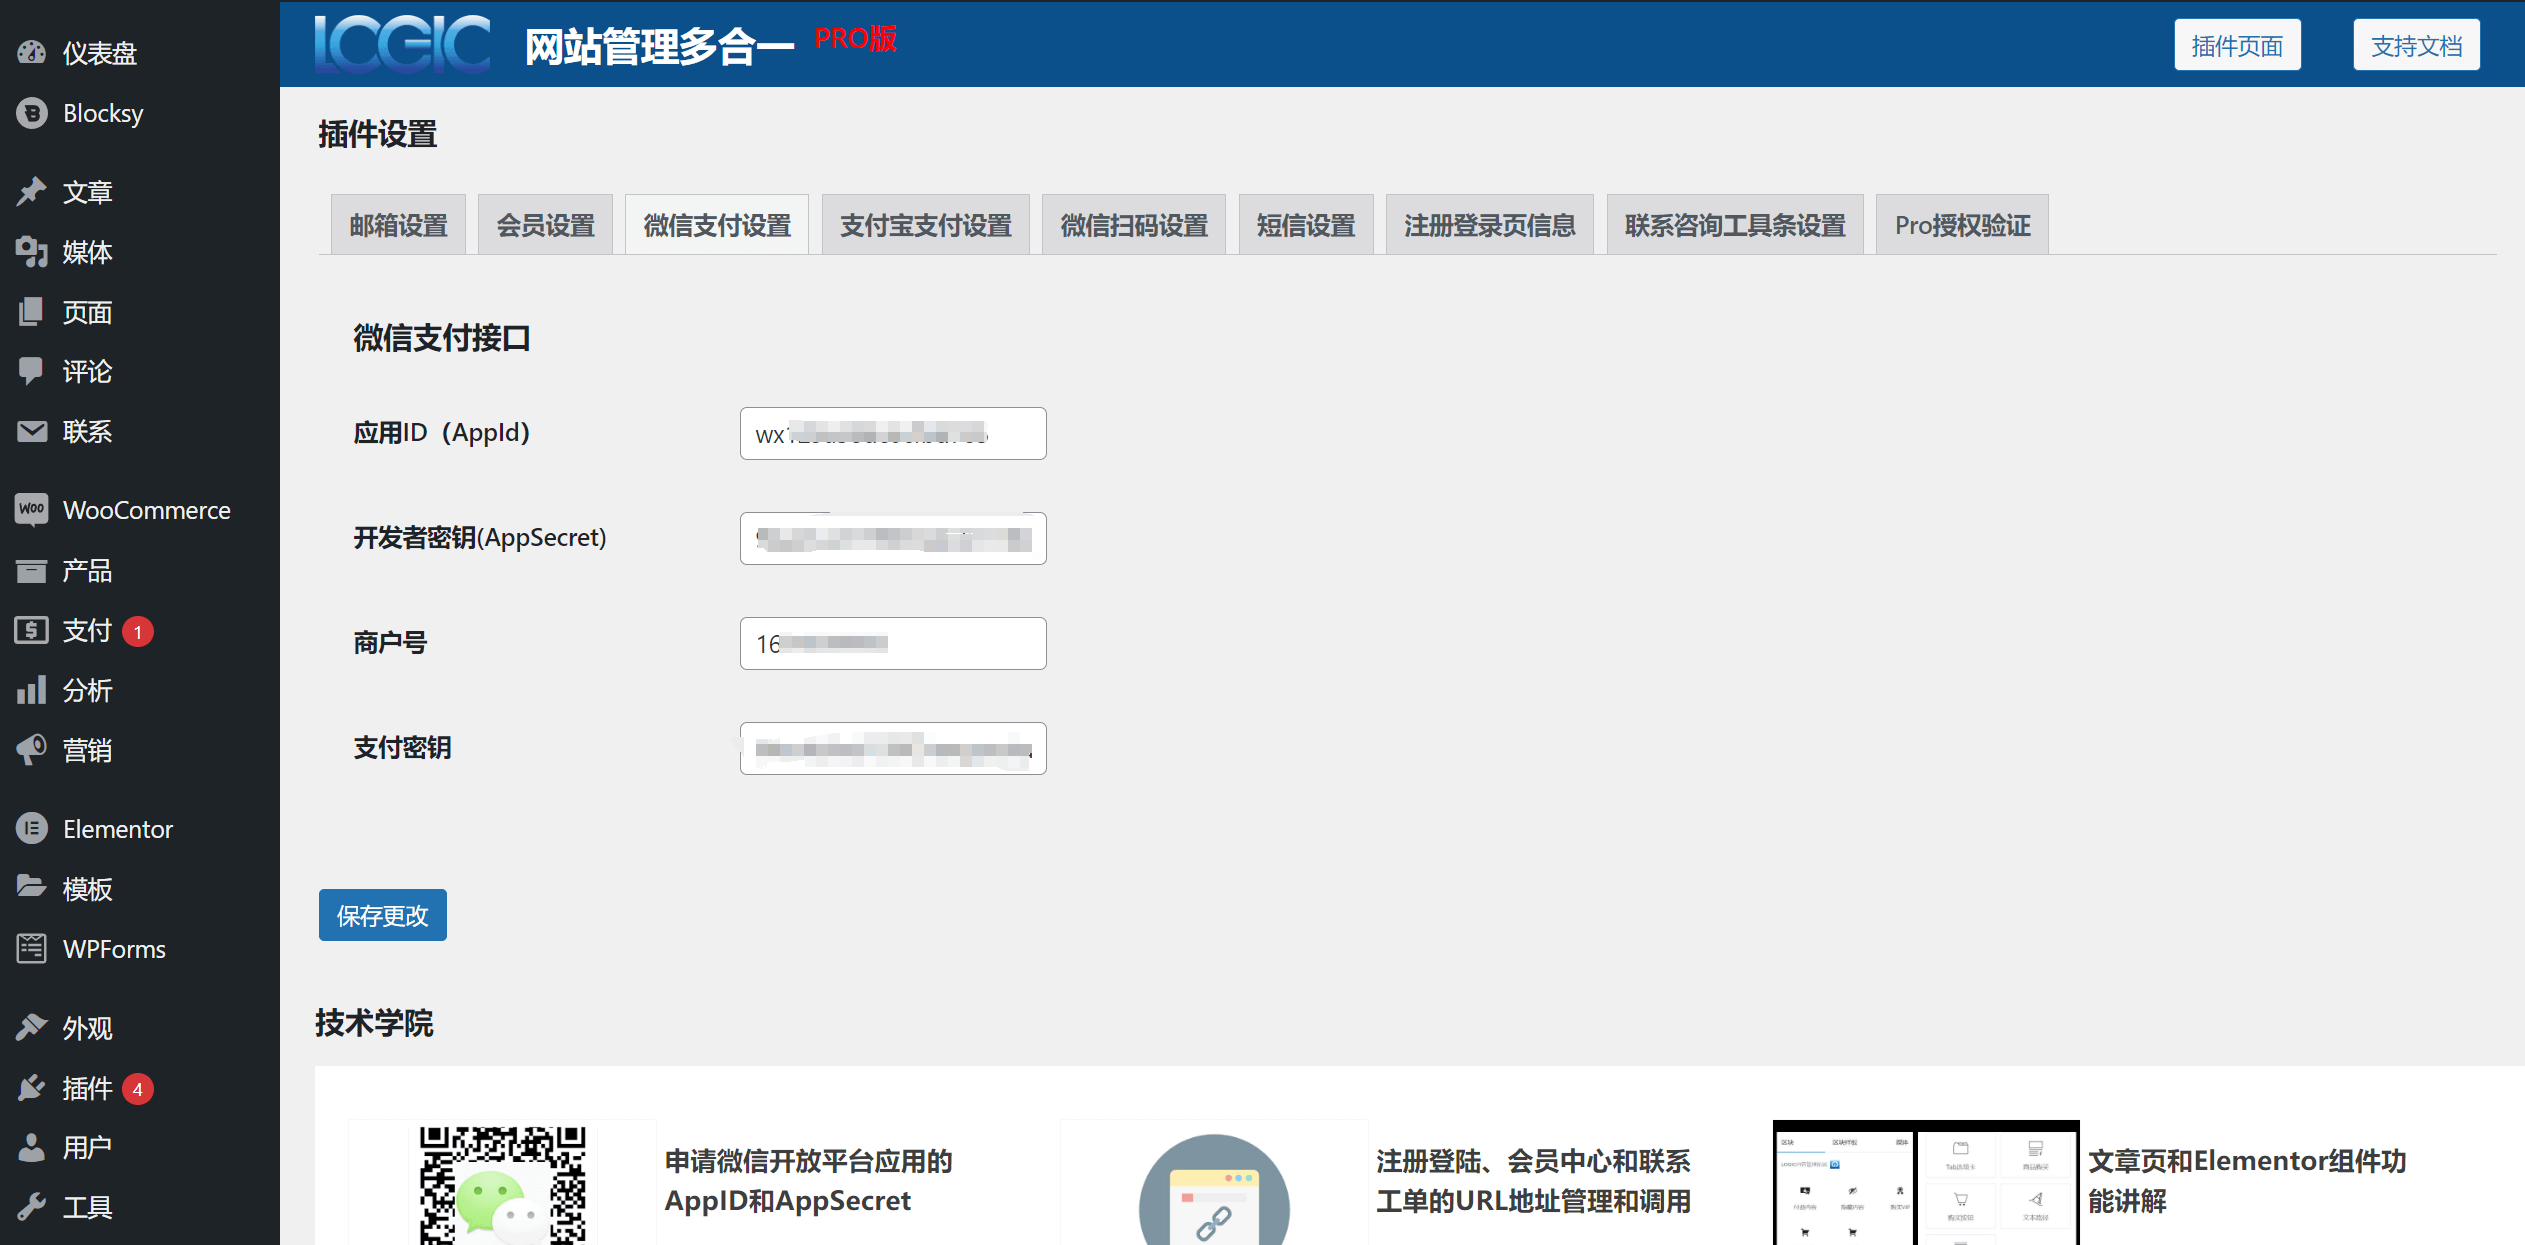Image resolution: width=2525 pixels, height=1245 pixels.
Task: Open the 支付宝支付设置 tab
Action: click(x=926, y=225)
